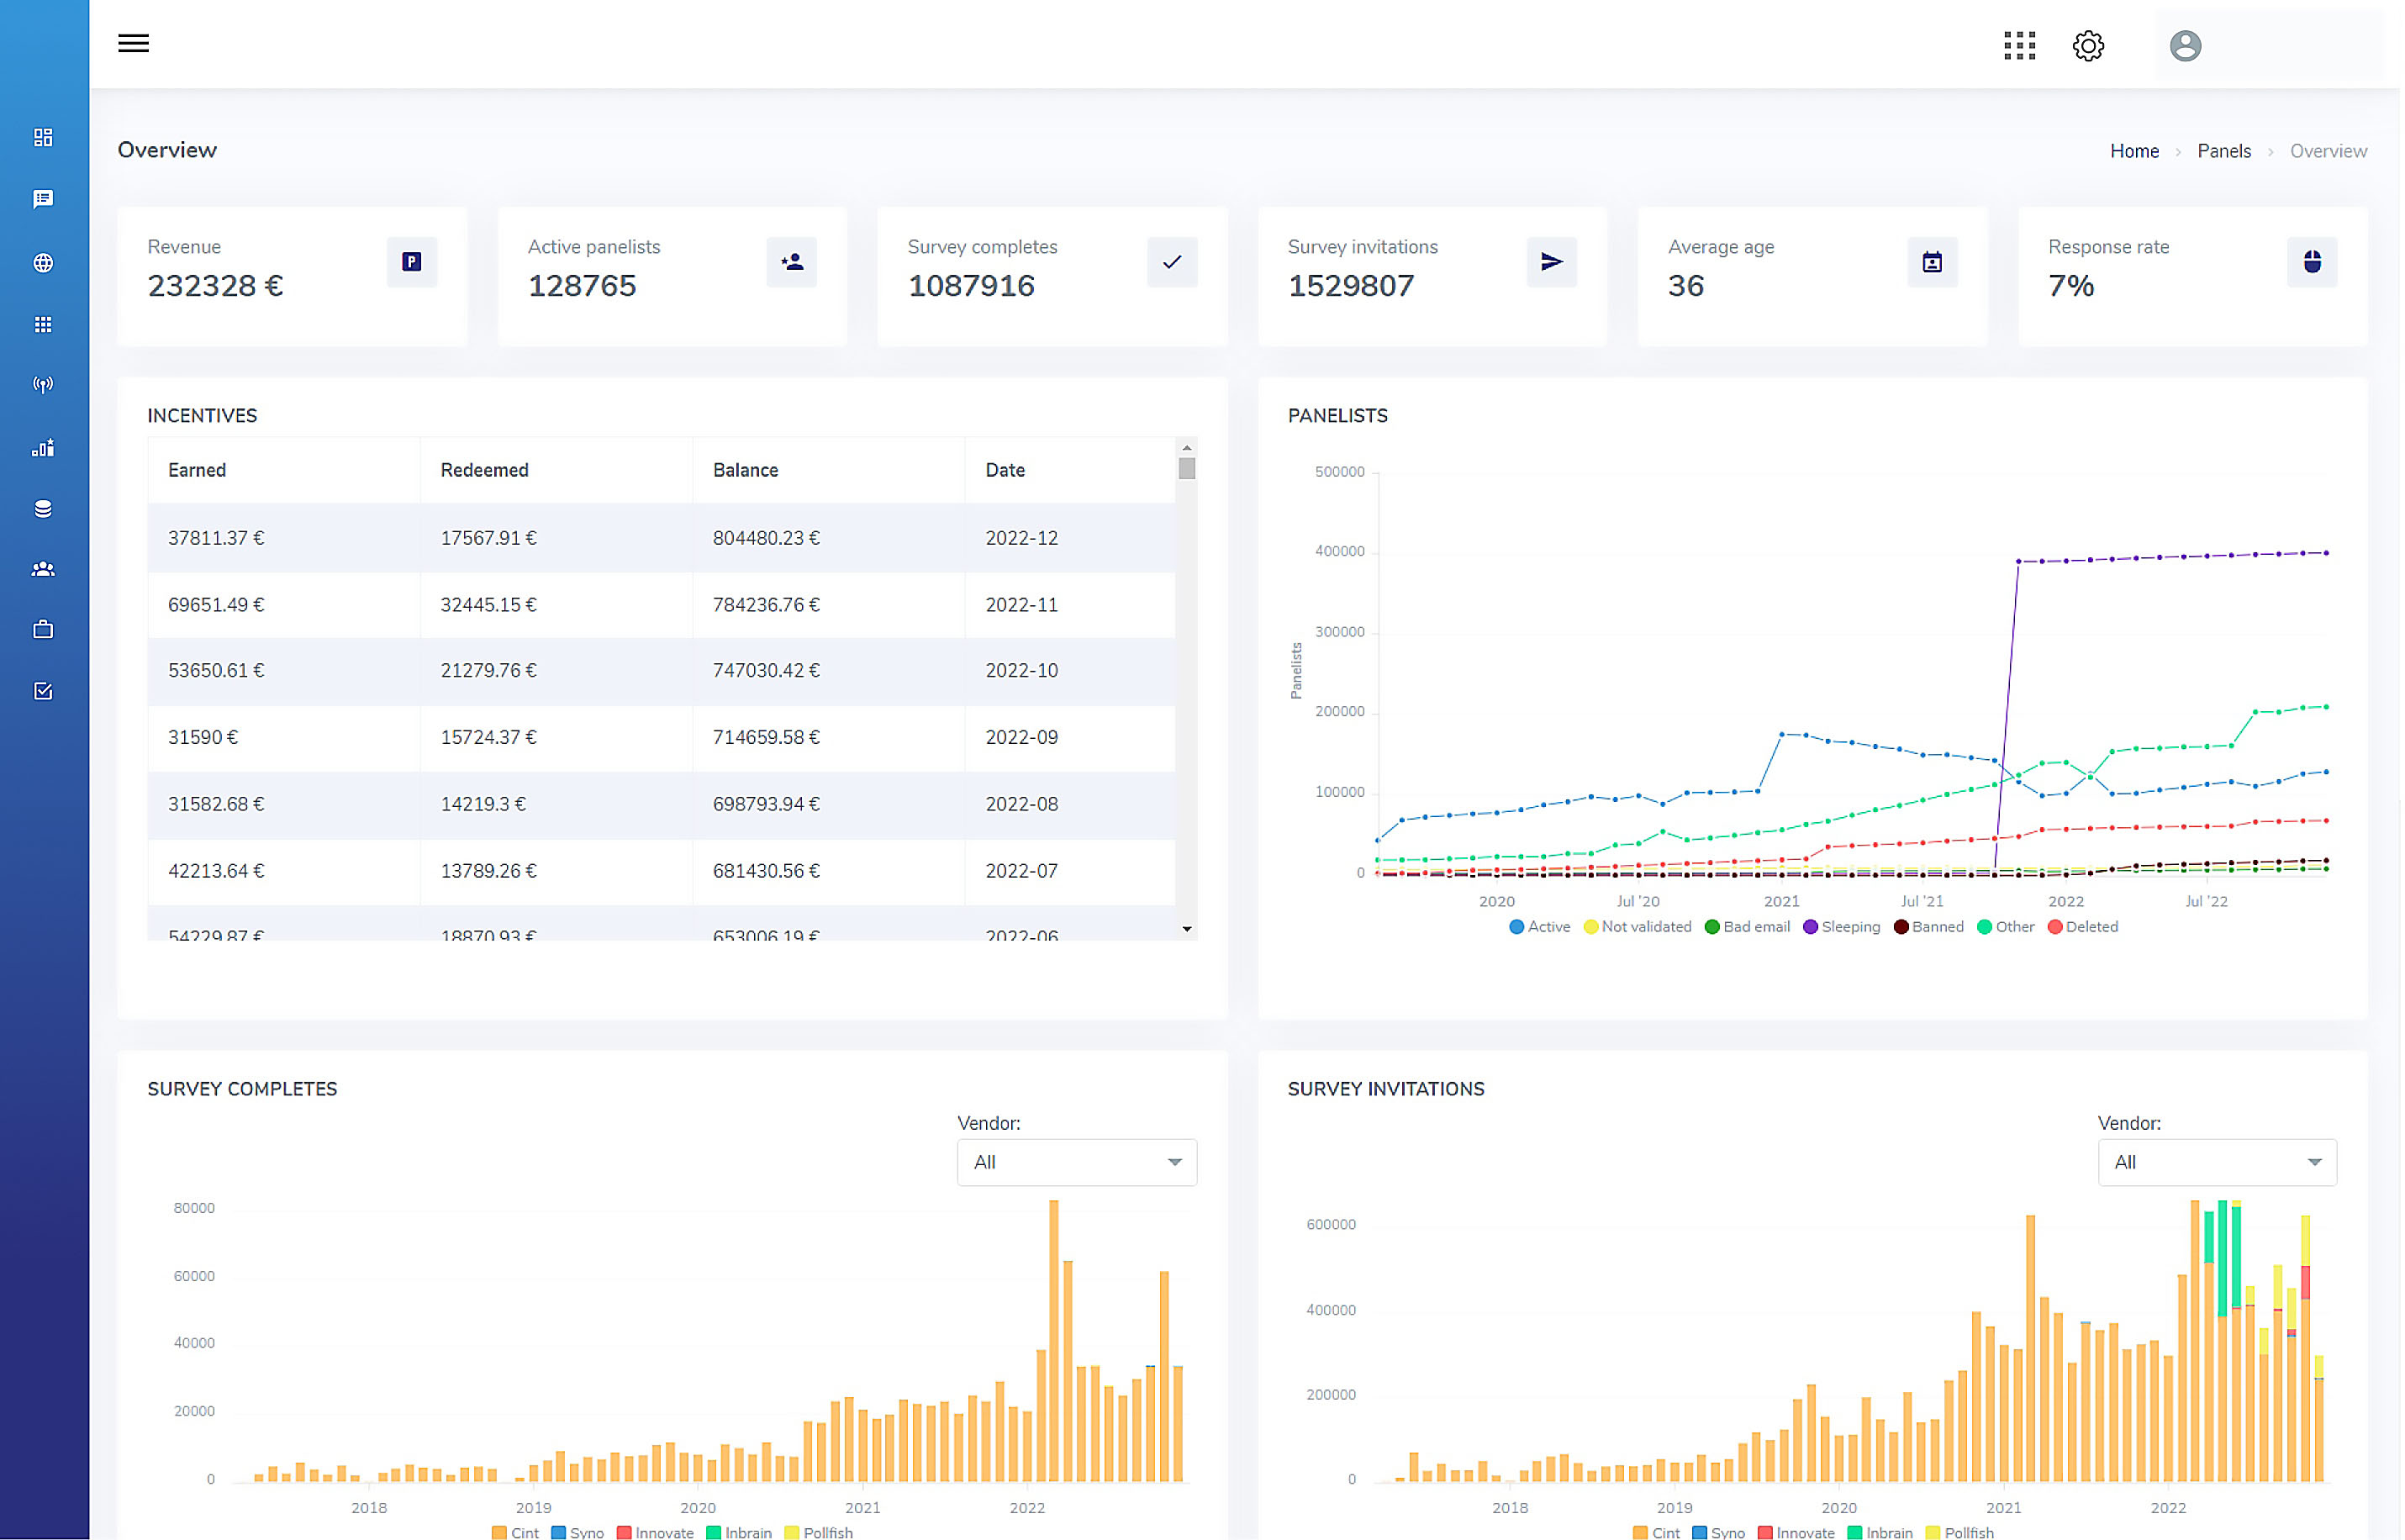The height and width of the screenshot is (1540, 2405).
Task: Open broadcast signal icon in sidebar
Action: 43,385
